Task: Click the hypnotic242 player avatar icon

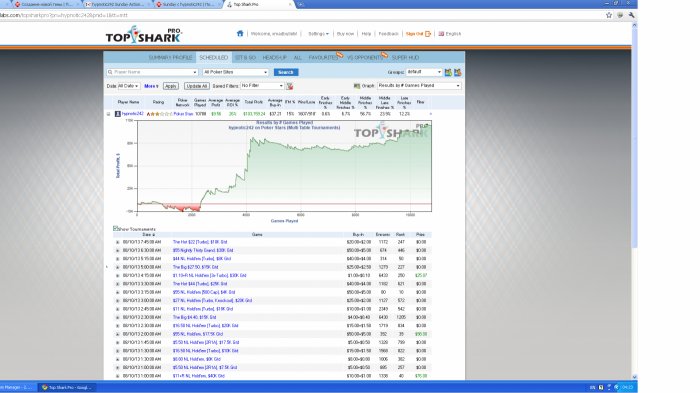Action: (x=118, y=114)
